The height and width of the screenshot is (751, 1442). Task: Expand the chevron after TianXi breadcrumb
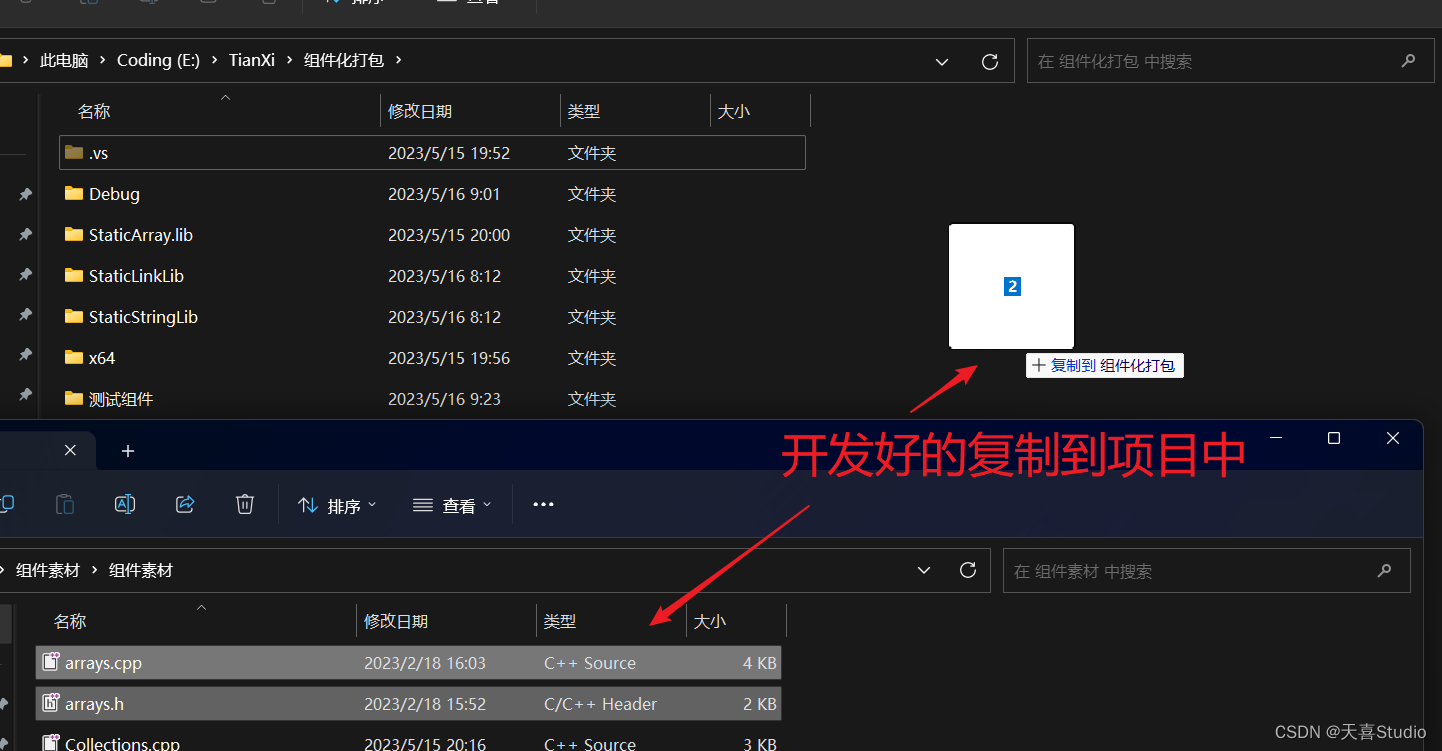290,60
